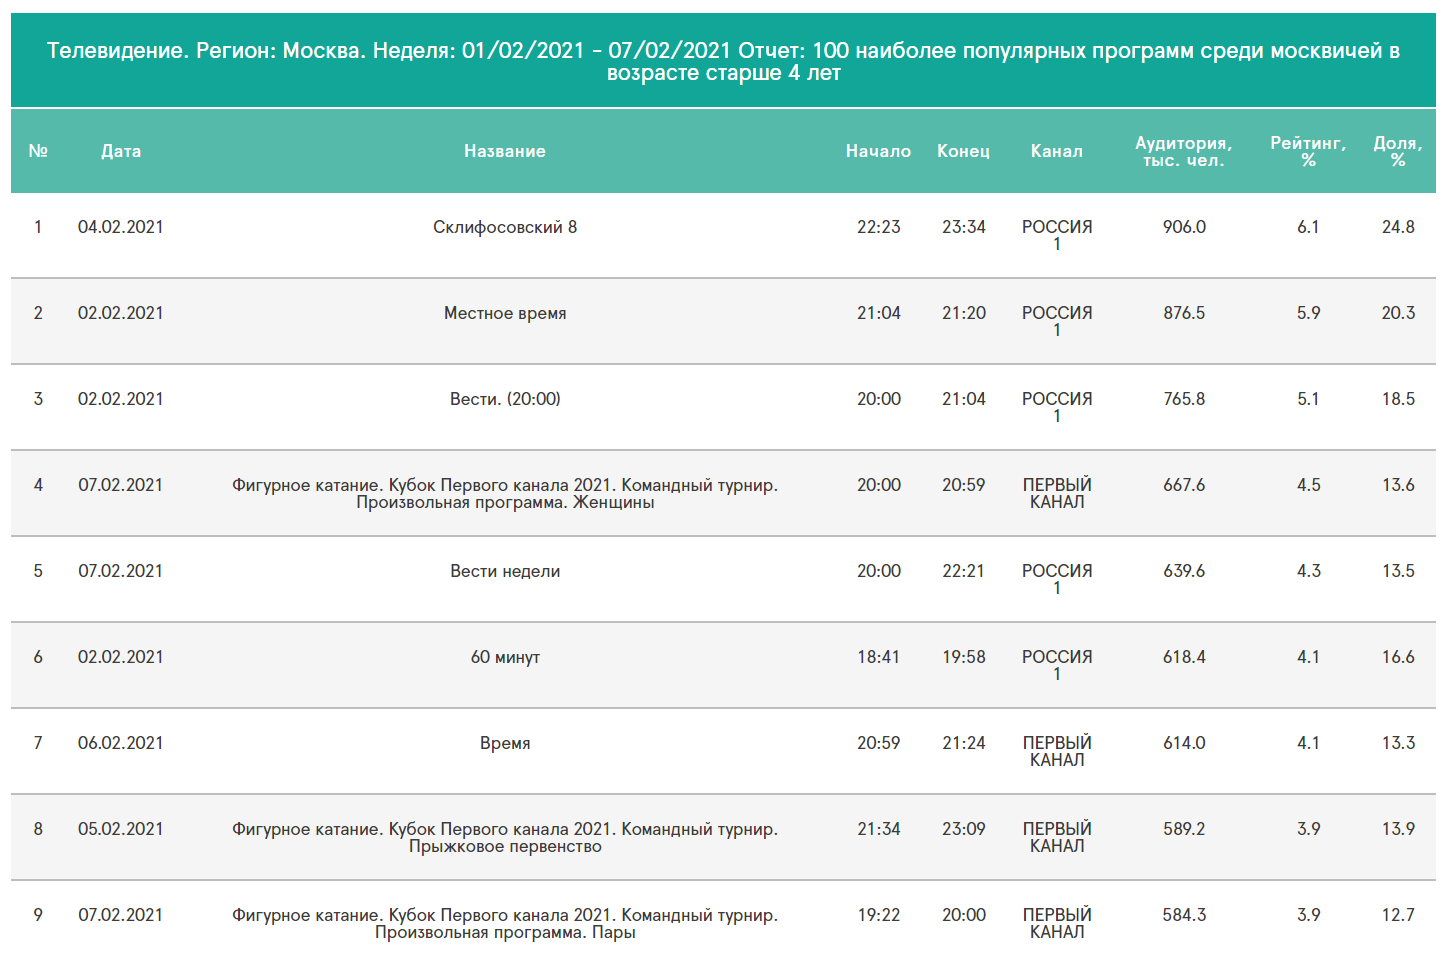The height and width of the screenshot is (962, 1446).
Task: Sort by the Канал column header
Action: [1056, 151]
